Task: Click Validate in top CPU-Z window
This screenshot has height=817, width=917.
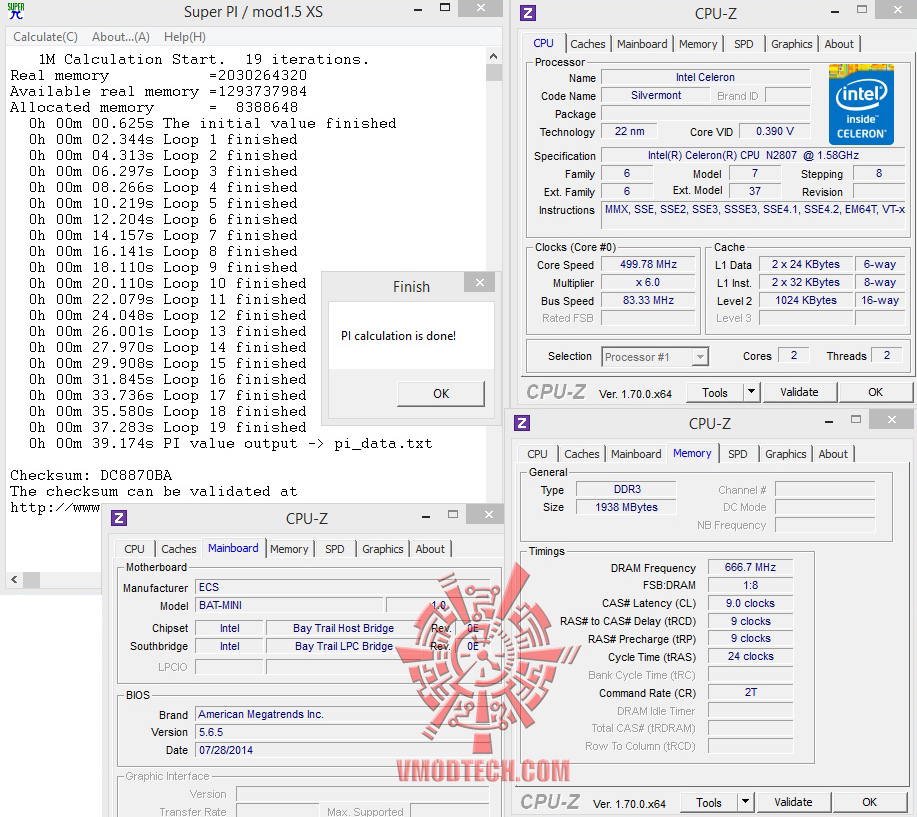Action: (799, 392)
